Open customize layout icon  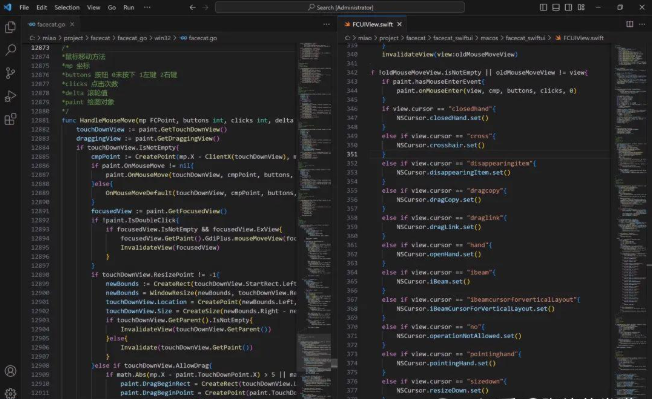pos(581,7)
